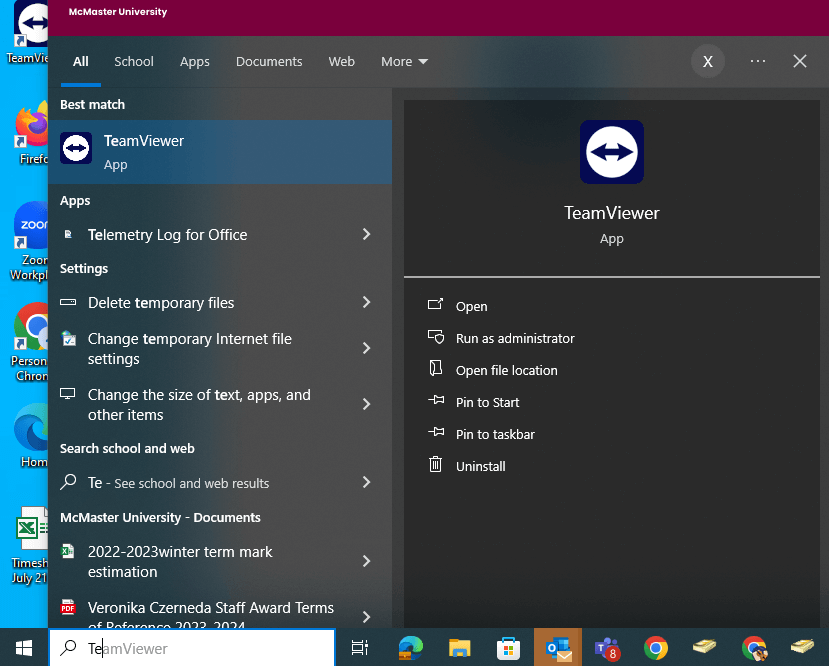Open TeamViewer best match result
This screenshot has width=829, height=666.
[220, 152]
